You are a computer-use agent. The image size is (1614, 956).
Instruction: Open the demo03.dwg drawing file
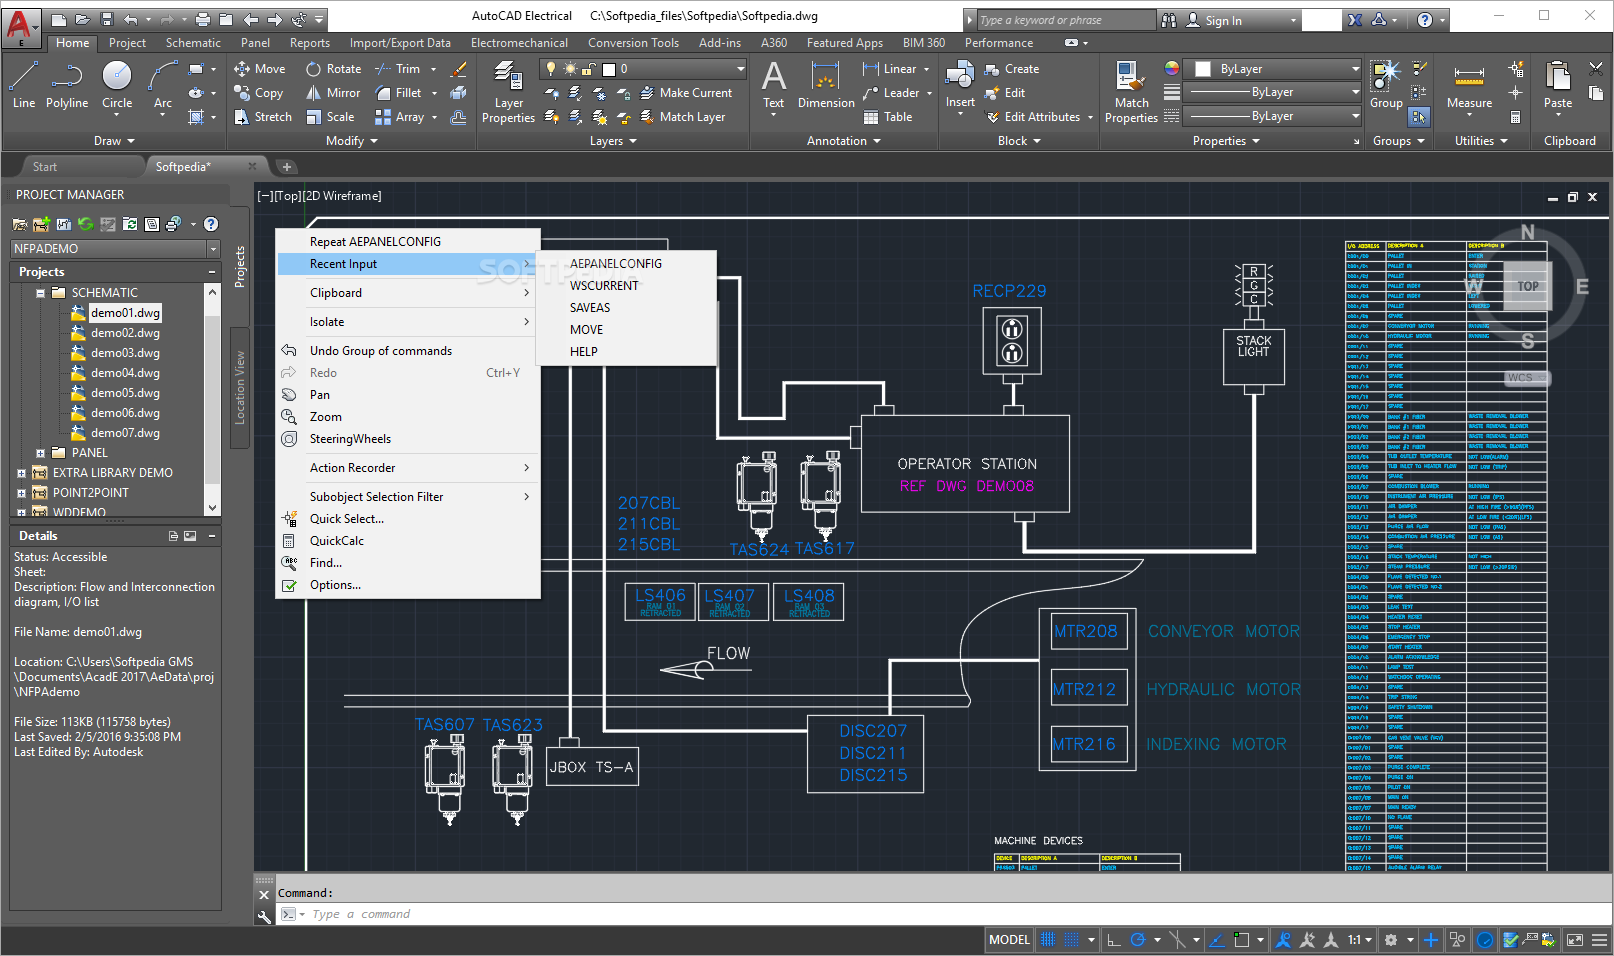click(x=124, y=352)
